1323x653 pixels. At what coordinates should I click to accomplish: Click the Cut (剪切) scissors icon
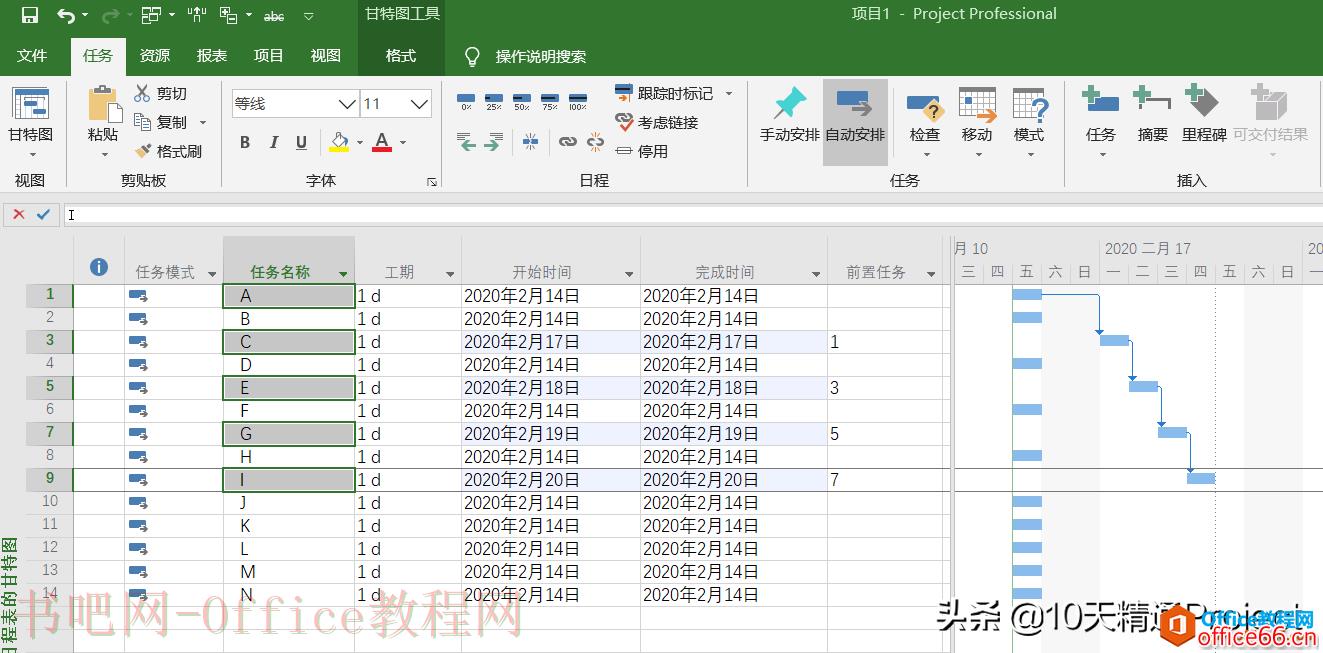[142, 93]
